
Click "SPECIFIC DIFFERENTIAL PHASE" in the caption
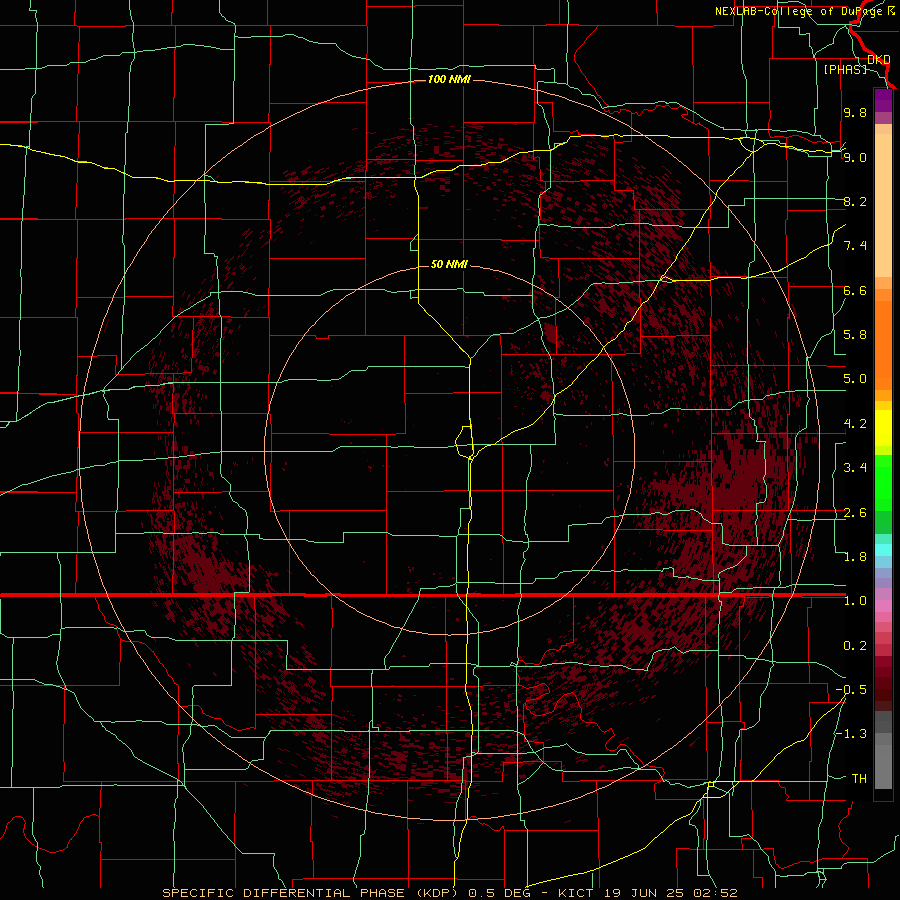click(284, 893)
